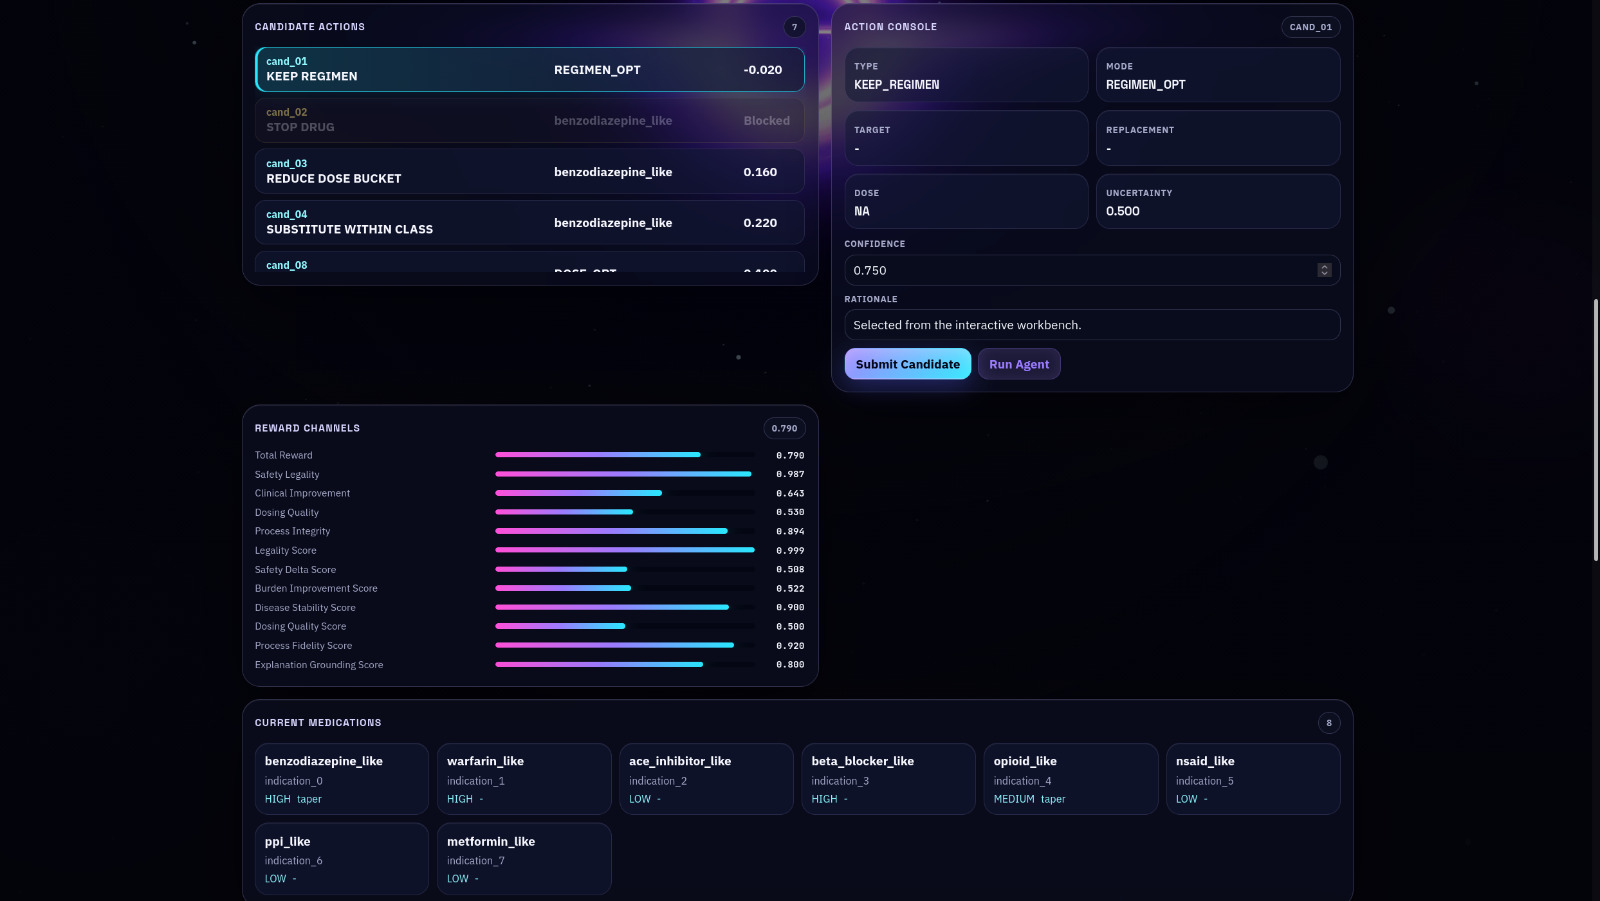
Task: Open the ace_inhibitor_like medication card
Action: coord(706,779)
